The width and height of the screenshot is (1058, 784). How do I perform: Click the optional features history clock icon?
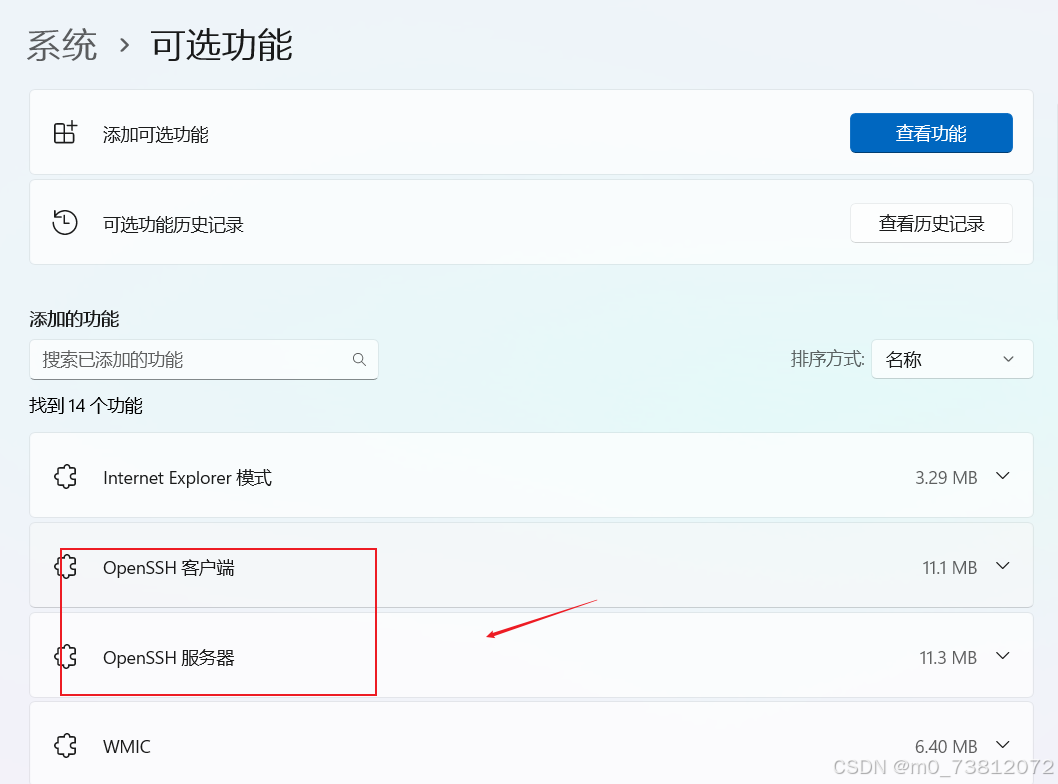(65, 223)
